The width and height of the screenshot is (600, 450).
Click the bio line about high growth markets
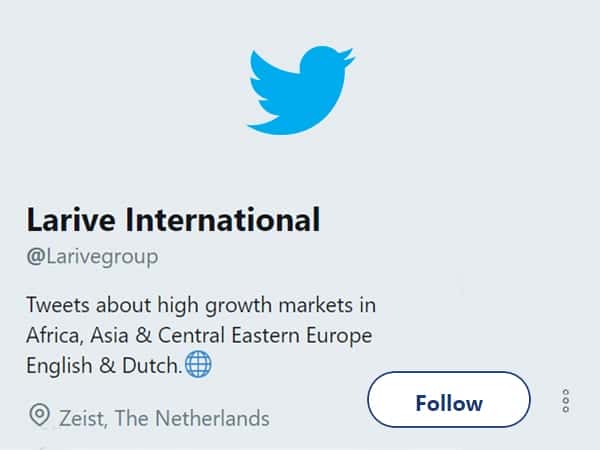click(x=201, y=306)
